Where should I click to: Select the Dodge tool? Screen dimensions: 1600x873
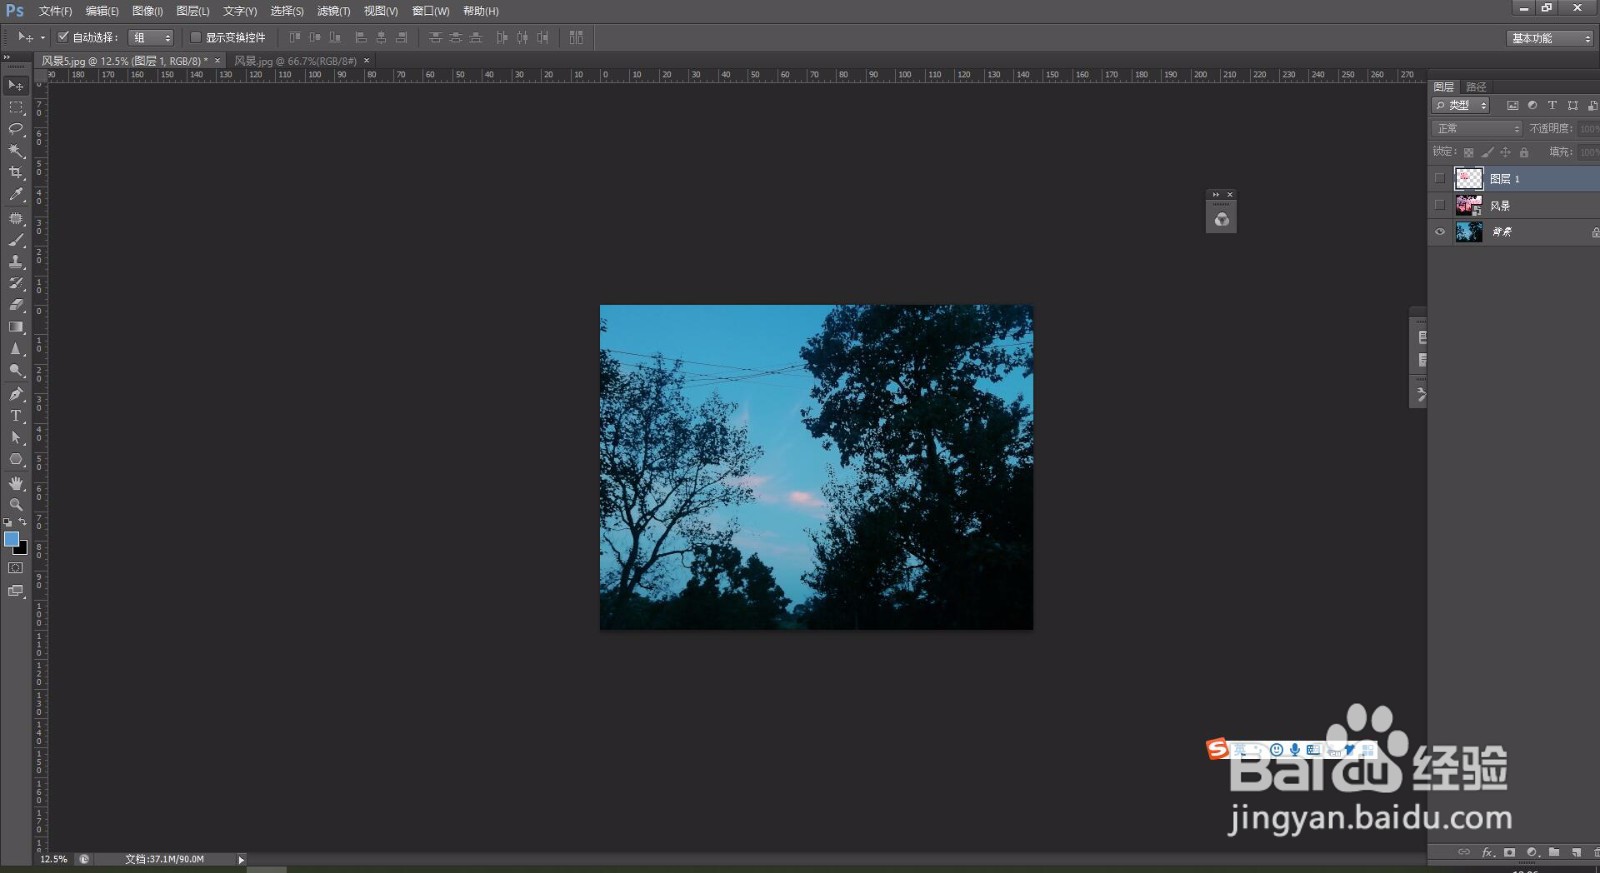click(15, 371)
